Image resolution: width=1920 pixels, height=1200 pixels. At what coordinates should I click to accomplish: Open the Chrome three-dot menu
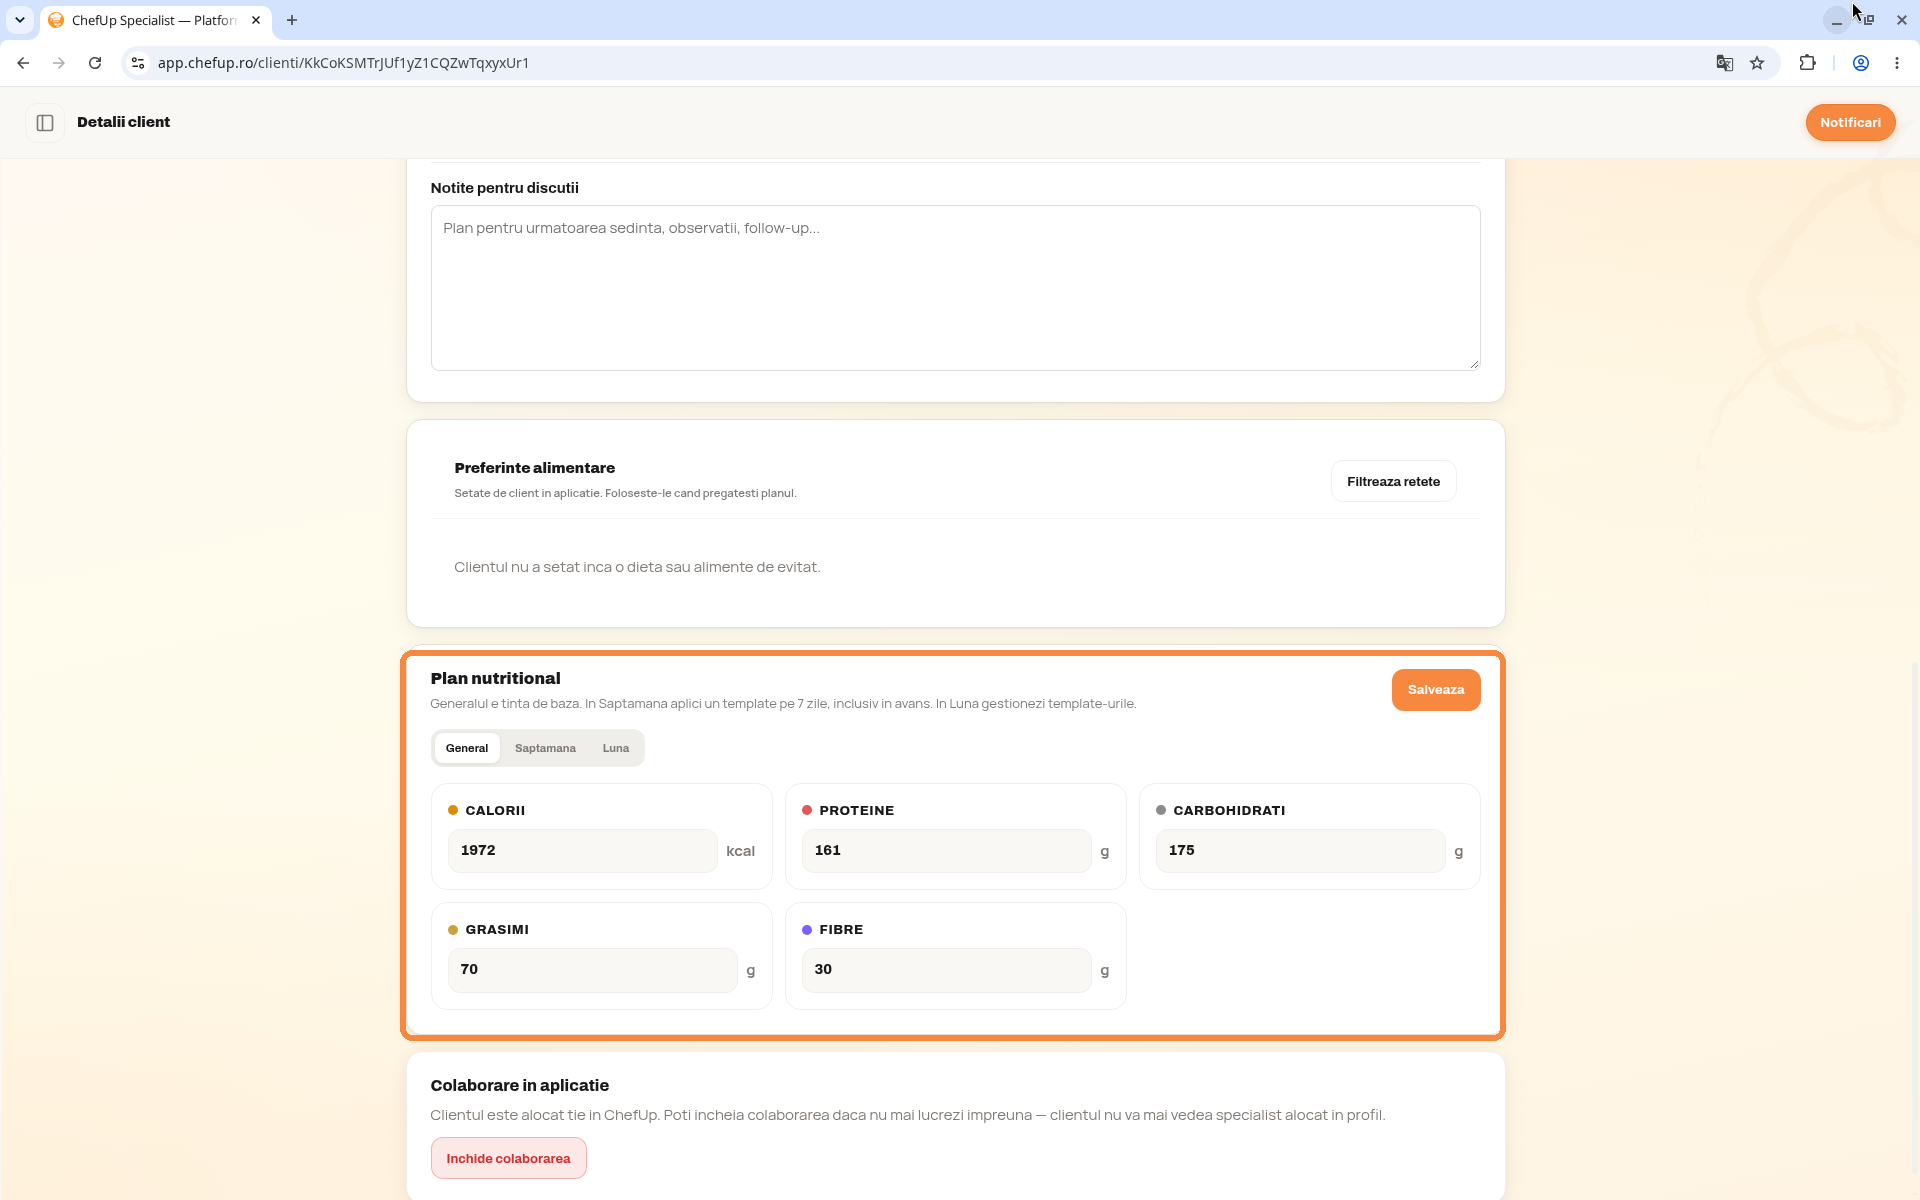click(x=1897, y=63)
